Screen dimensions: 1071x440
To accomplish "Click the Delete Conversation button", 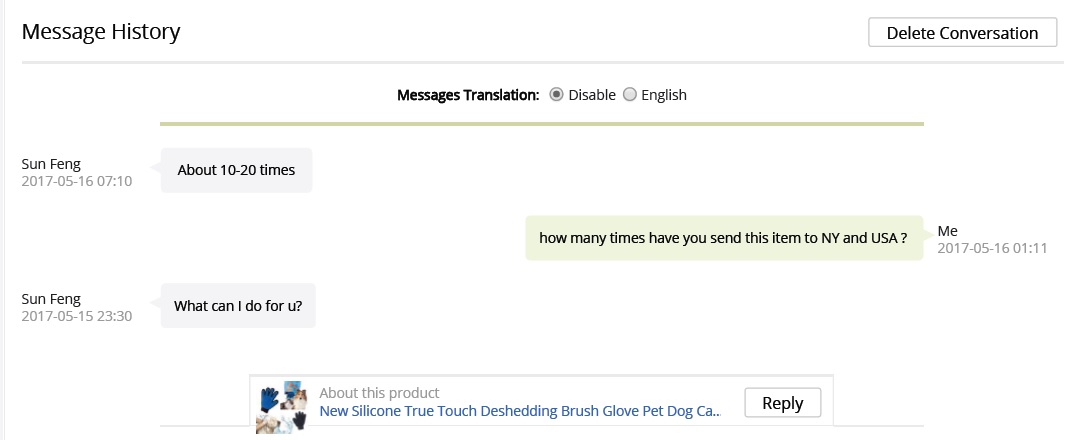I will click(962, 33).
